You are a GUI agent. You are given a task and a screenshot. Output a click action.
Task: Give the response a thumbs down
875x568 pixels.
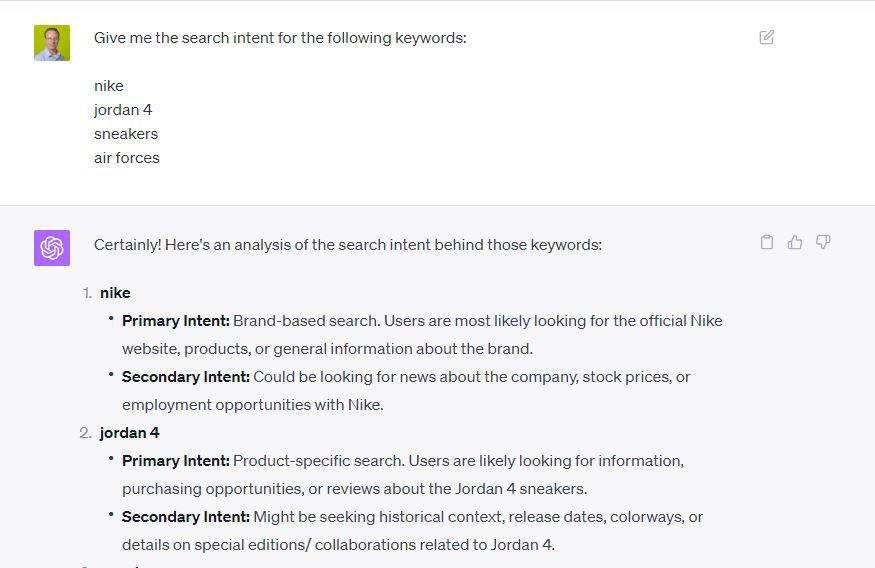(x=823, y=242)
